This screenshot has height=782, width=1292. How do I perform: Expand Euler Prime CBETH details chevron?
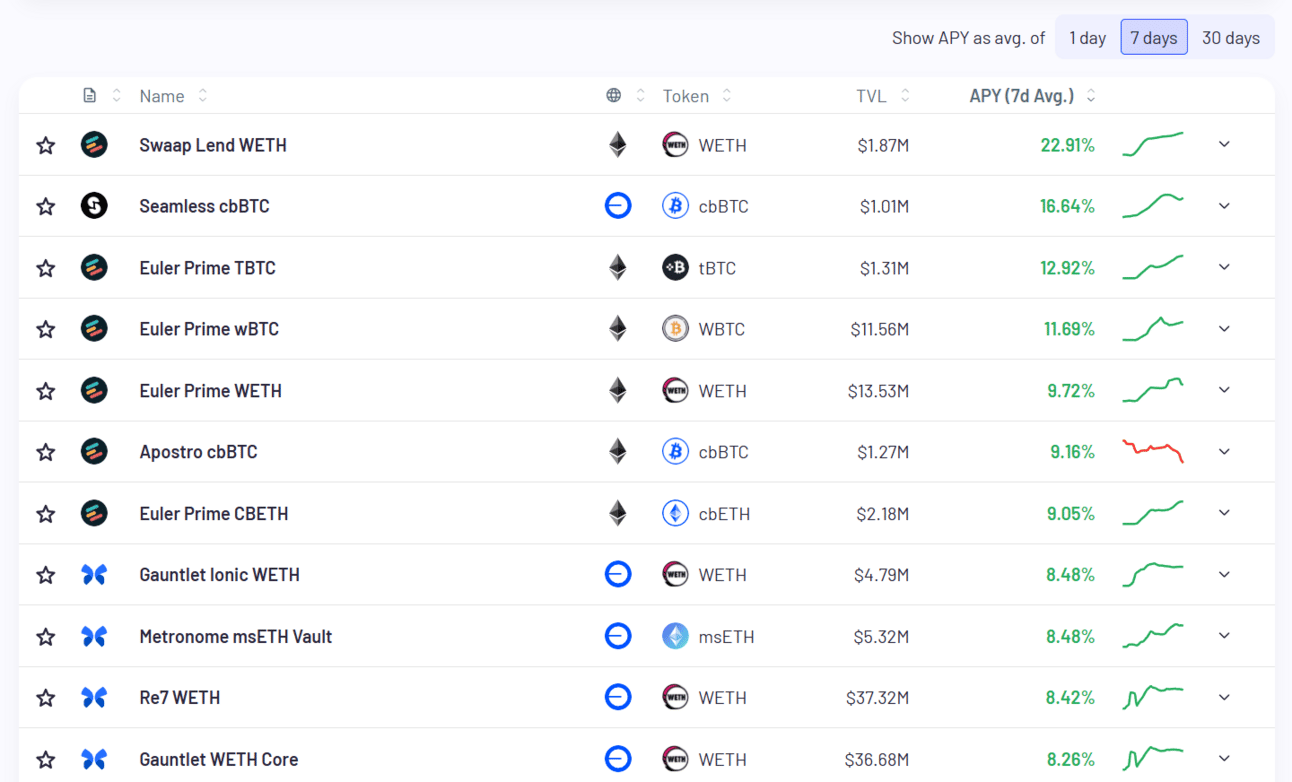[x=1224, y=513]
